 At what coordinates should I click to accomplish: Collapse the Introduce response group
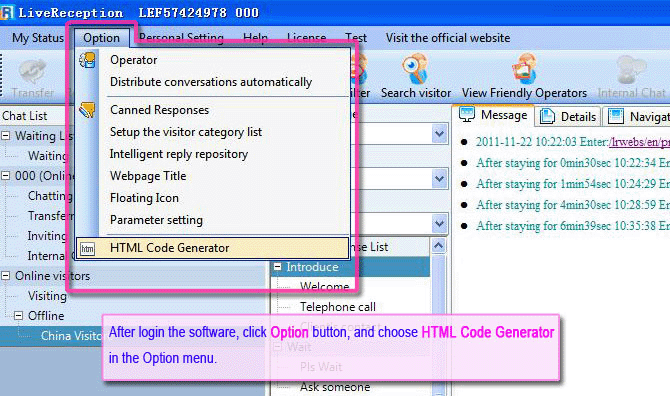(278, 267)
